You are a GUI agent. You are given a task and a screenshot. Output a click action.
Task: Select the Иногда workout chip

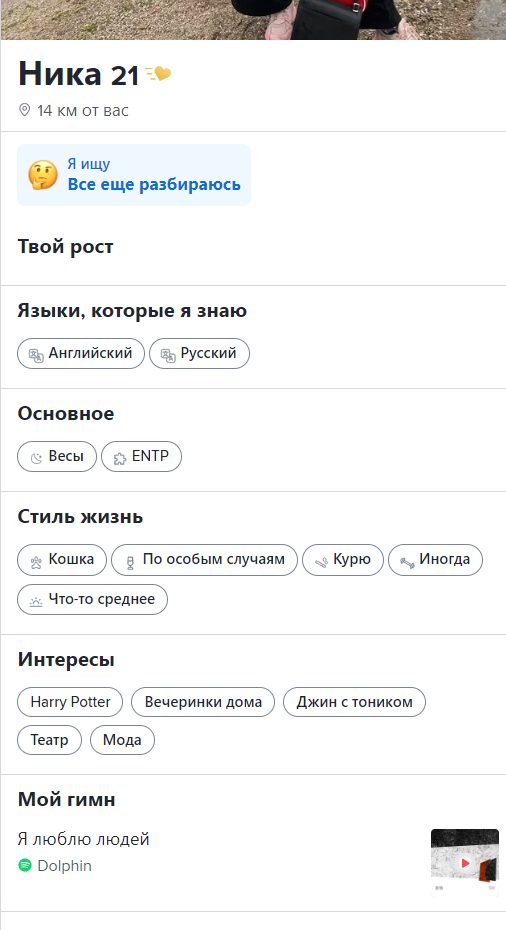[435, 560]
